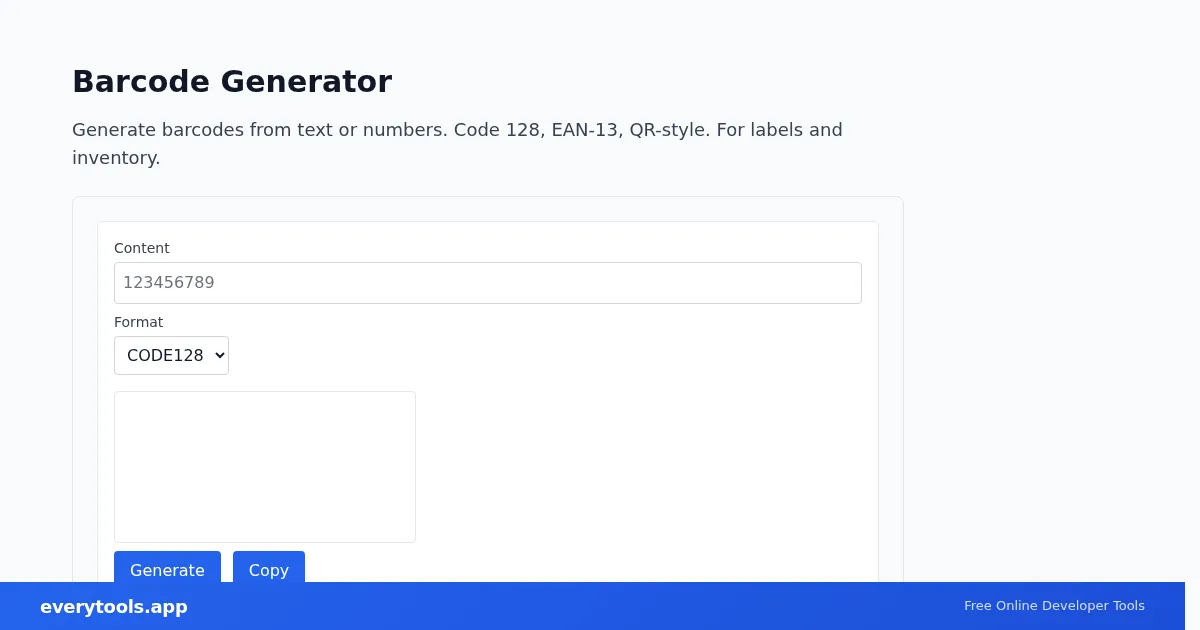Focus the field showing placeholder 123456789

(x=487, y=283)
